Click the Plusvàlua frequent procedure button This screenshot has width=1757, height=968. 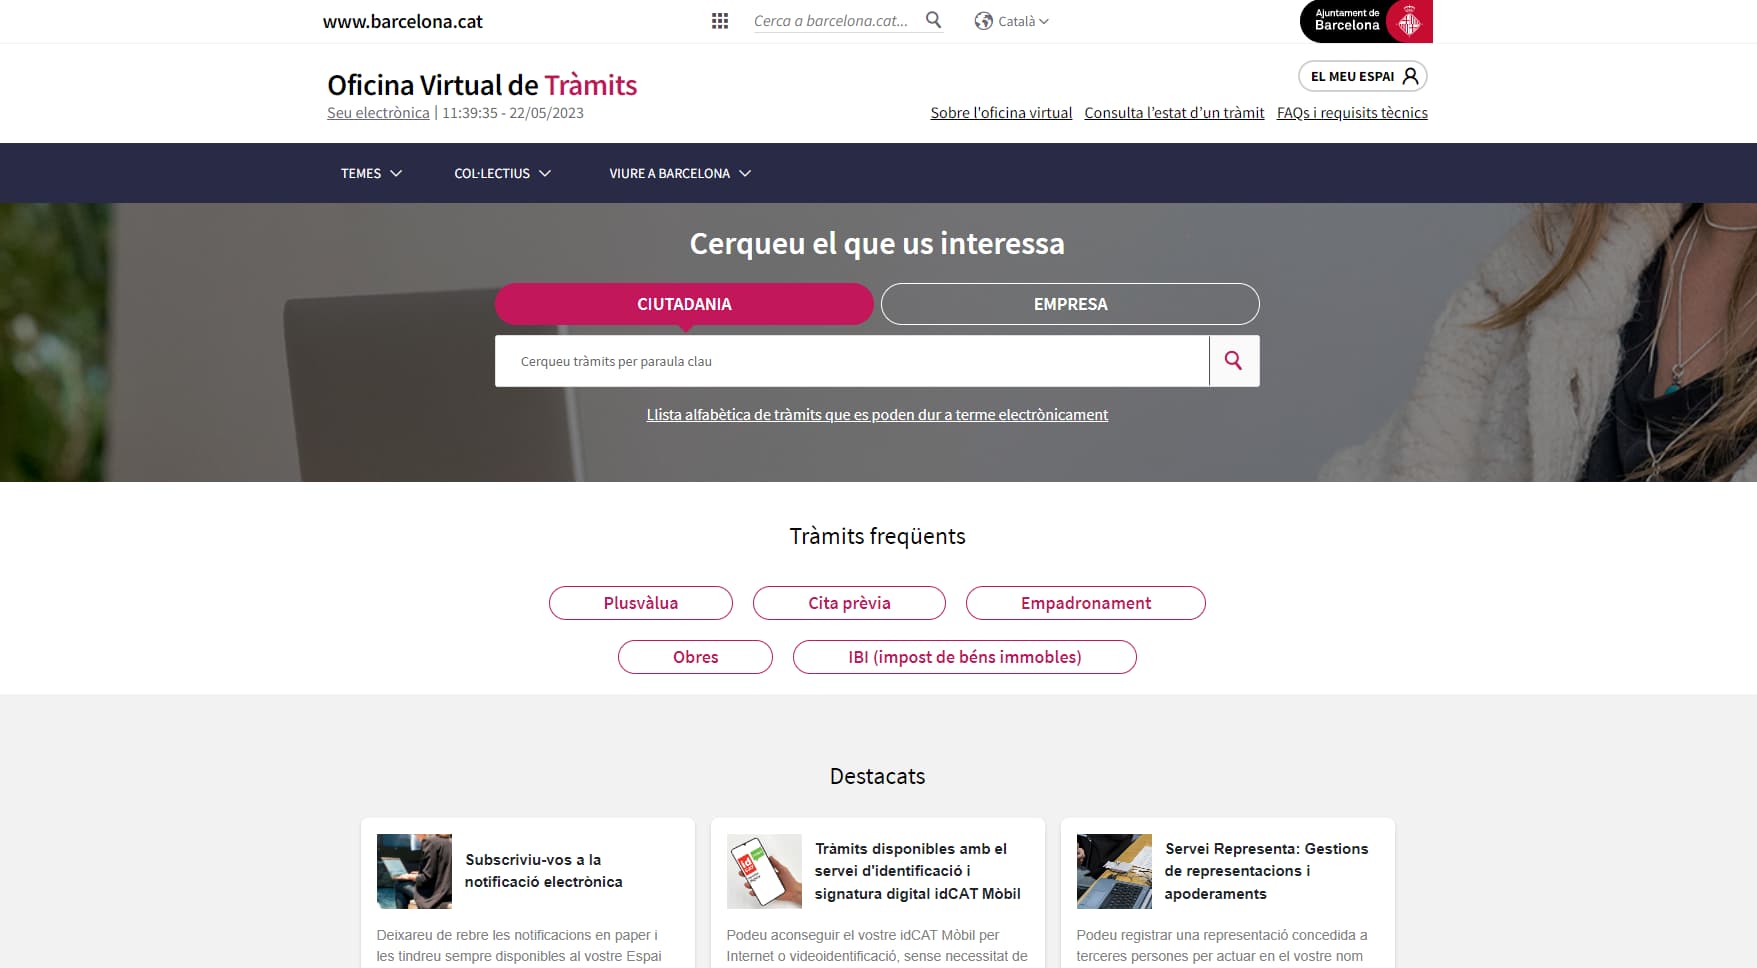point(640,603)
